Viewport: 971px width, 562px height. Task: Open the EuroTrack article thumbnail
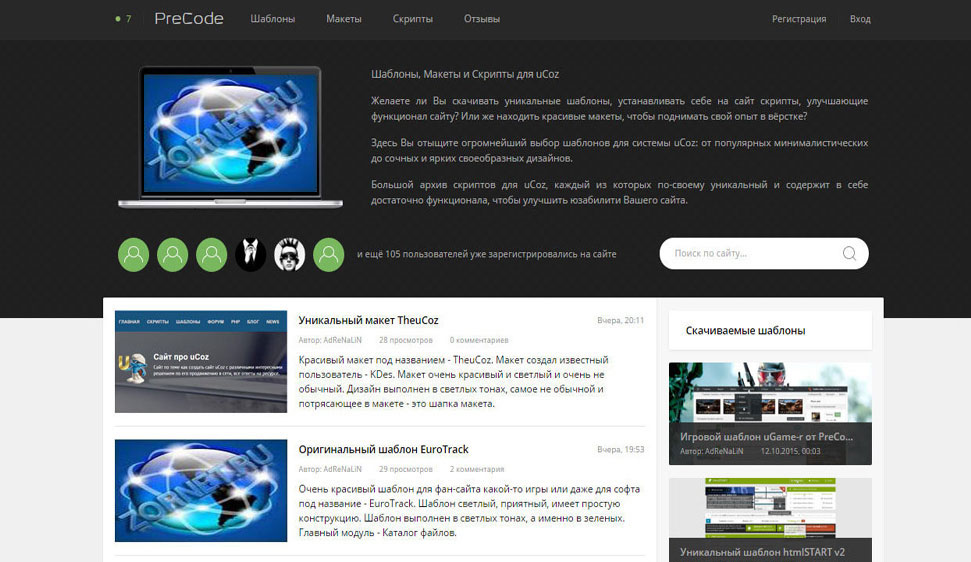(x=201, y=491)
